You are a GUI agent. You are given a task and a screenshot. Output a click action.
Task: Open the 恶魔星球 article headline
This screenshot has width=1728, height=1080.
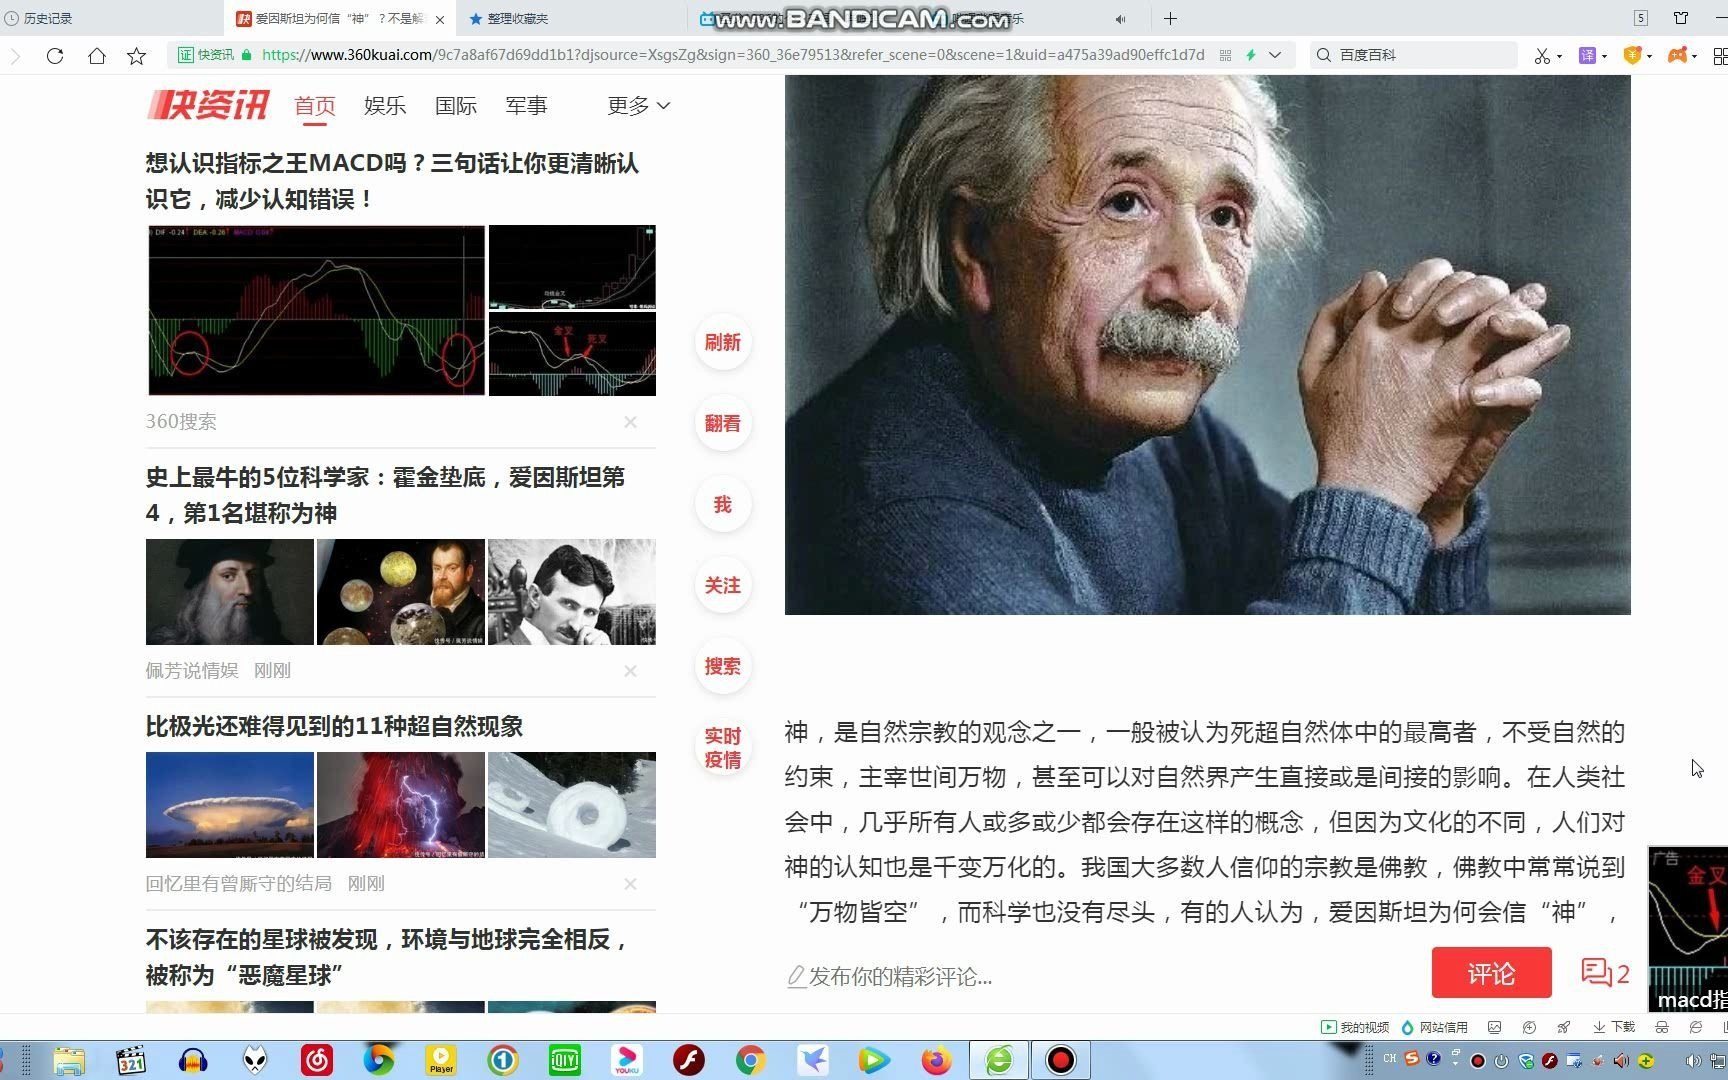point(388,957)
